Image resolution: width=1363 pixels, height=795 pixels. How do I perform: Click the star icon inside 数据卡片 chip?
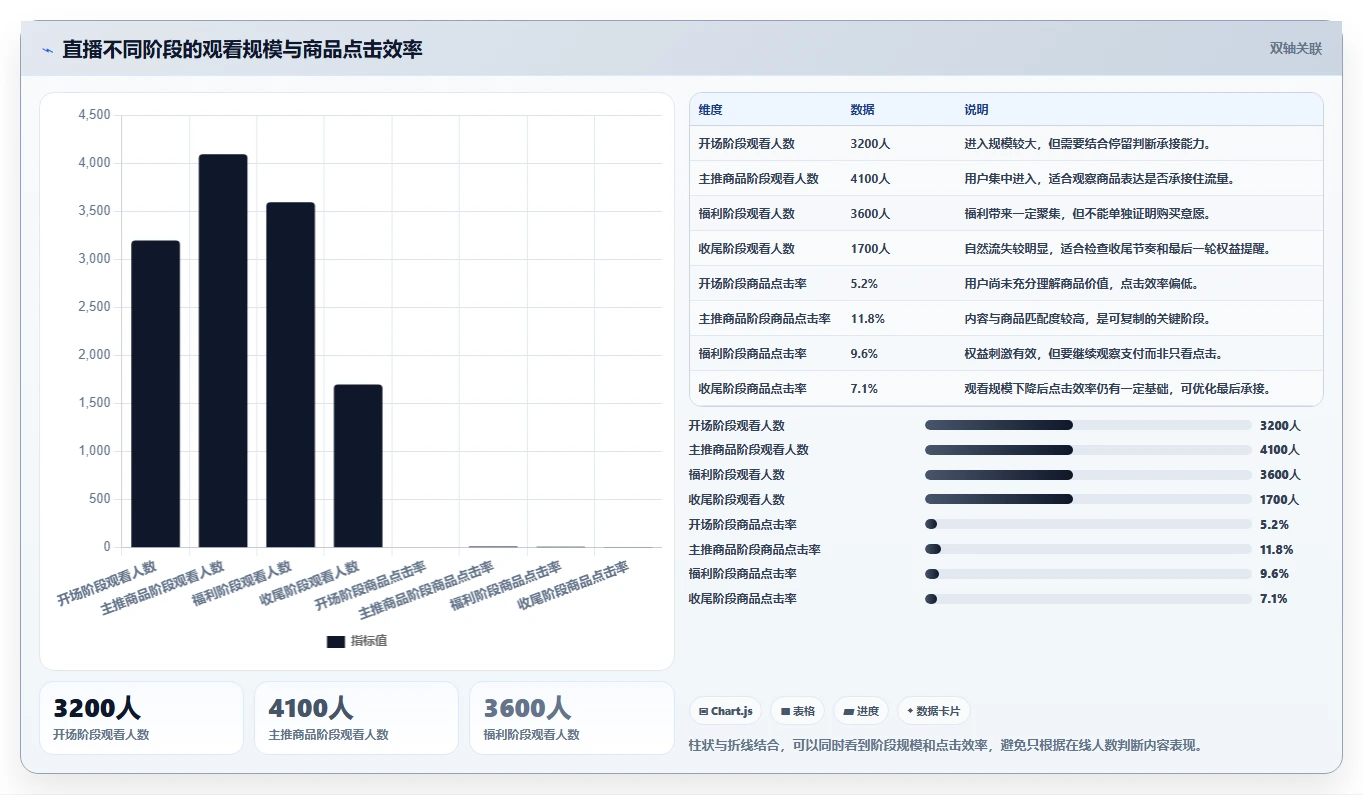tap(910, 712)
